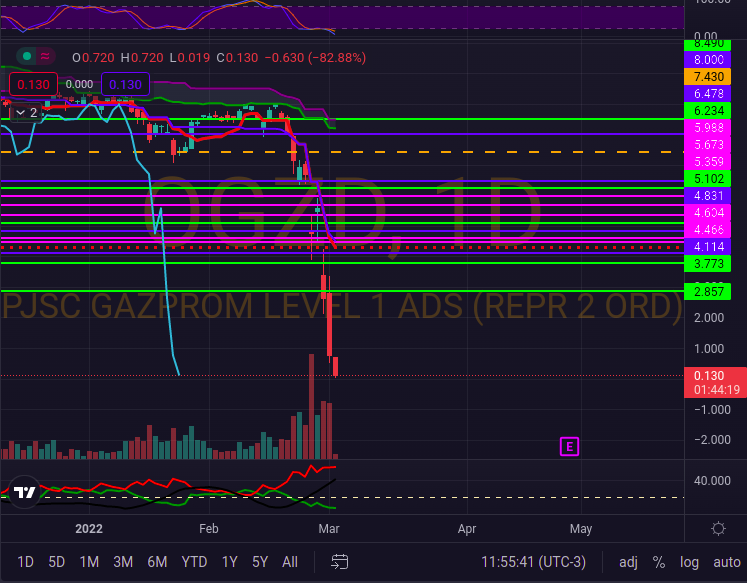Click the 8.000 purple price label
This screenshot has height=583, width=747.
708,60
